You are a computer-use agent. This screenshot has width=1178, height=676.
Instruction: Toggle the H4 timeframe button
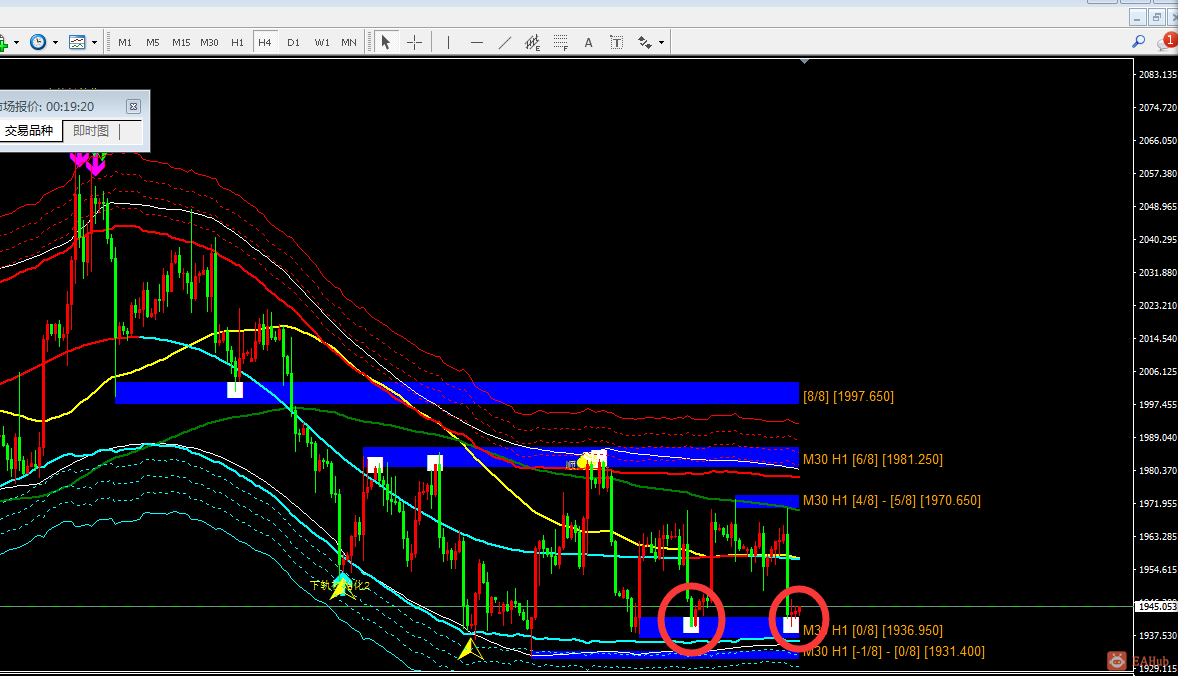[264, 43]
